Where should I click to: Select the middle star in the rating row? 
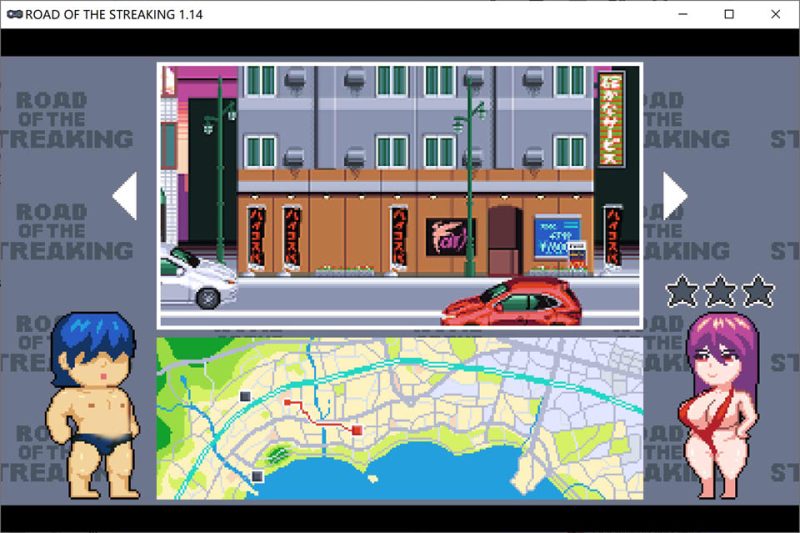720,291
